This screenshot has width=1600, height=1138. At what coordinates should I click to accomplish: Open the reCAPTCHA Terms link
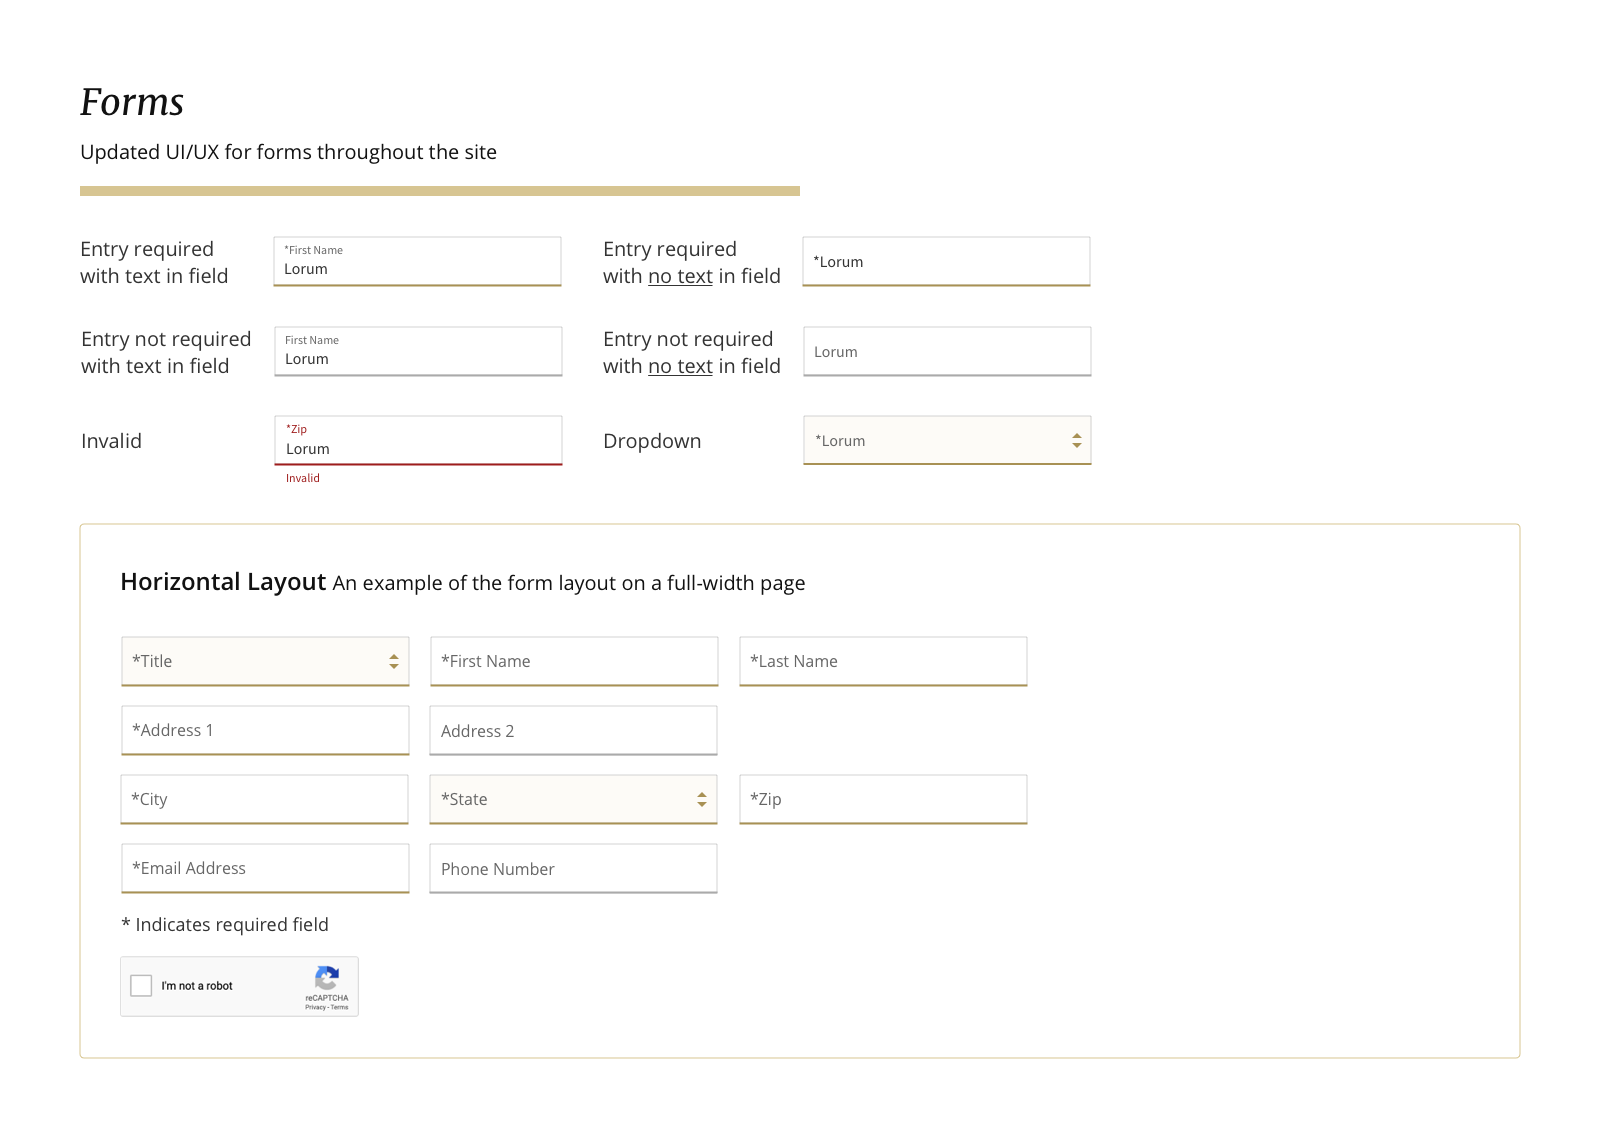click(340, 1007)
